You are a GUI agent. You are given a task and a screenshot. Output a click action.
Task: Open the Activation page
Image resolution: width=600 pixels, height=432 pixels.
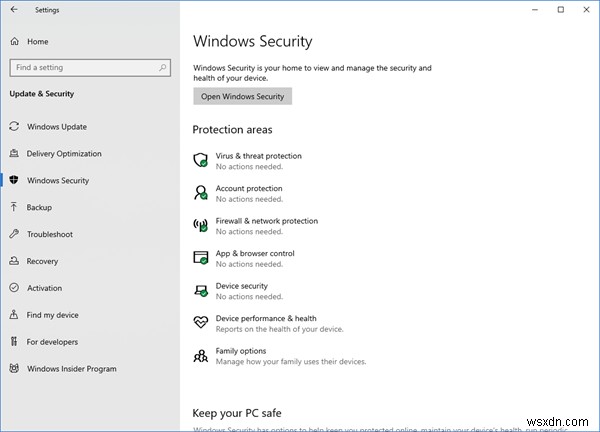(x=44, y=288)
